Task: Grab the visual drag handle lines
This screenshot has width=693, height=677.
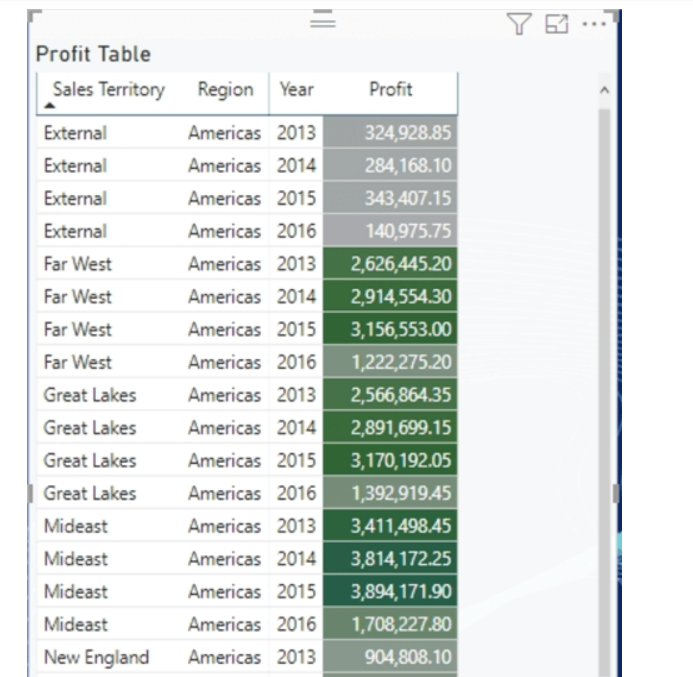Action: pyautogui.click(x=323, y=22)
